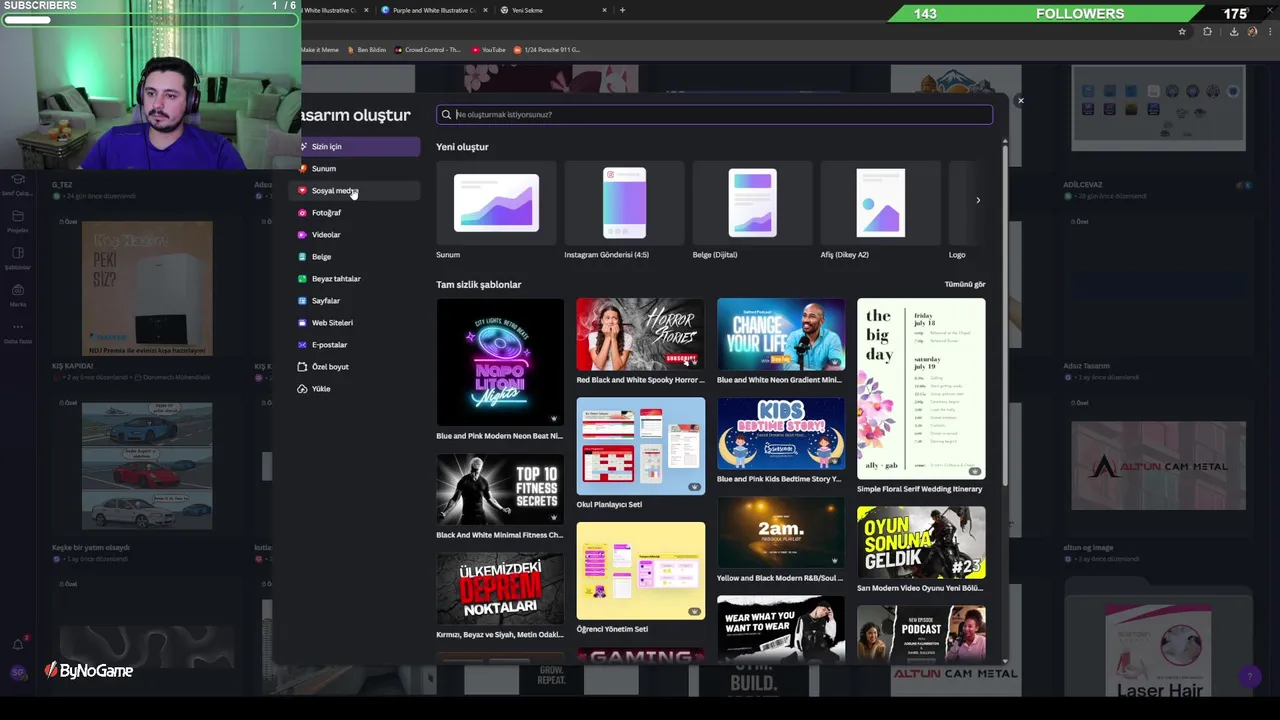Image resolution: width=1280 pixels, height=720 pixels.
Task: Switch to the Yeni Sekme browser tab
Action: (550, 10)
